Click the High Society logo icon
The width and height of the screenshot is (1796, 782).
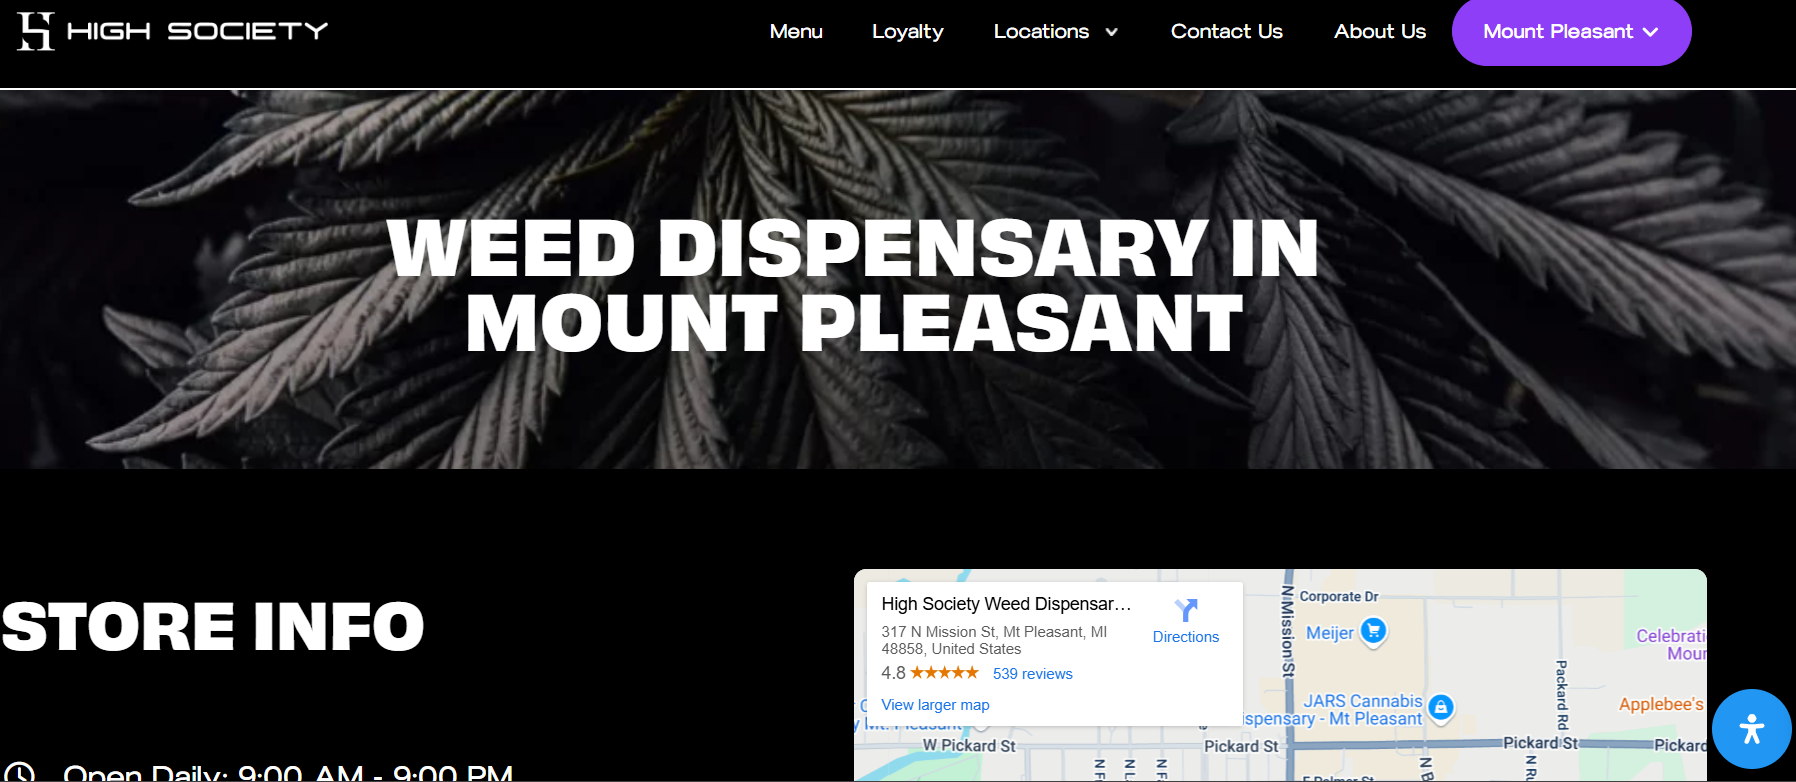click(x=35, y=31)
